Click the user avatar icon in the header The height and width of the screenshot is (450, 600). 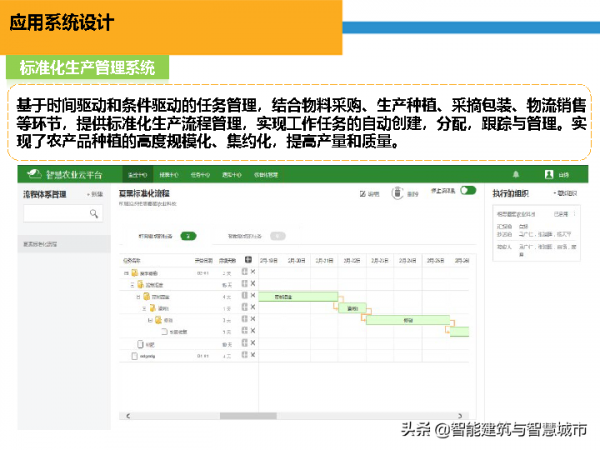(x=549, y=174)
